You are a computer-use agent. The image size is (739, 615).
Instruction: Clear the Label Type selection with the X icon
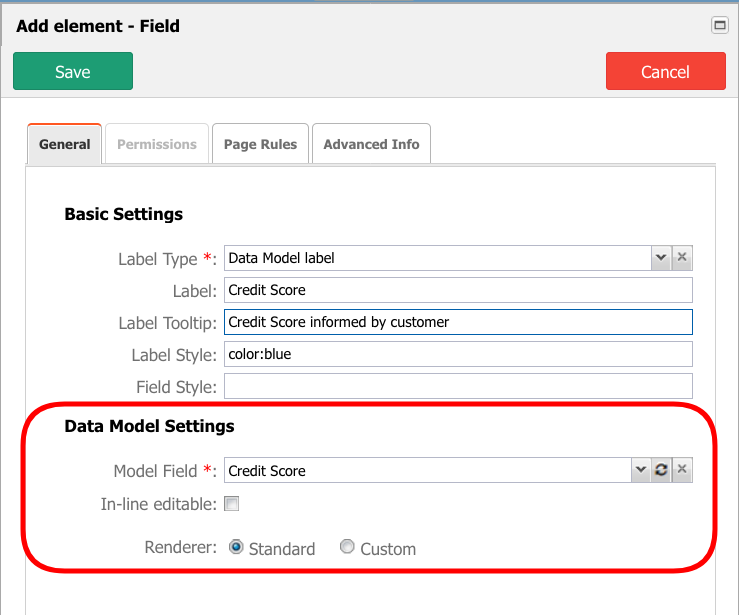pyautogui.click(x=682, y=258)
